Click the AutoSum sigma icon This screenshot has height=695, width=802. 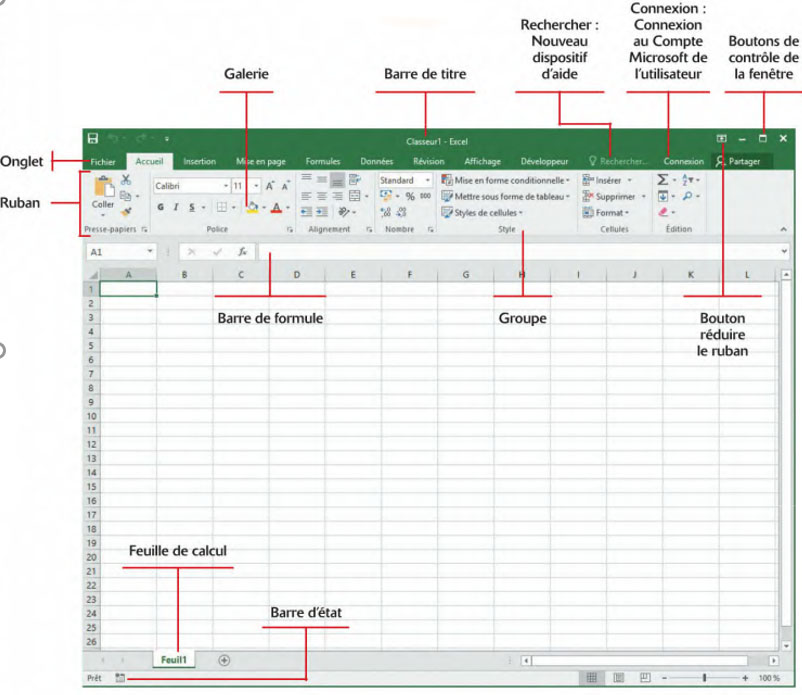(663, 180)
